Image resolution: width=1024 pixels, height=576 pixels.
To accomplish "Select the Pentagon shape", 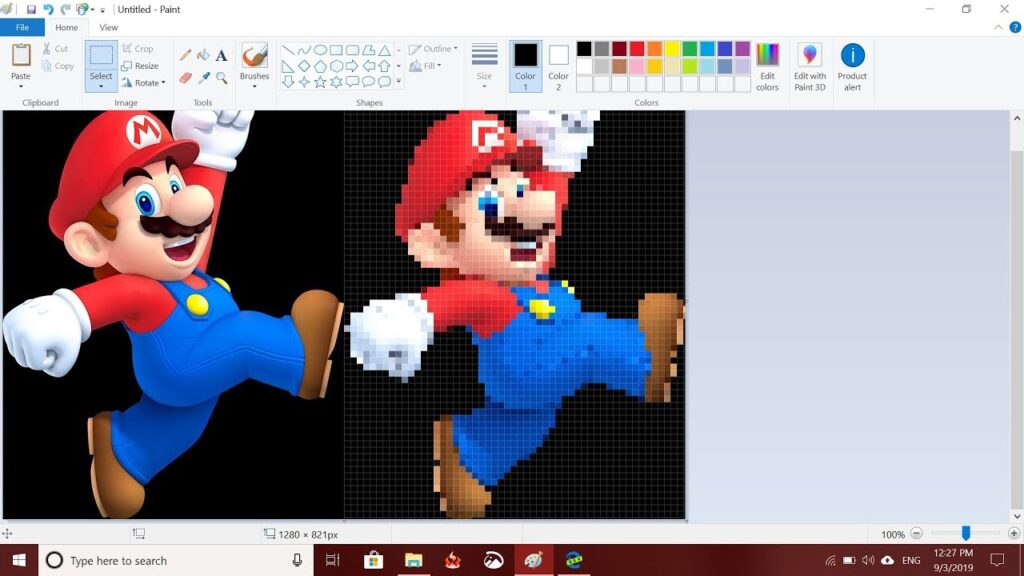I will click(x=320, y=66).
